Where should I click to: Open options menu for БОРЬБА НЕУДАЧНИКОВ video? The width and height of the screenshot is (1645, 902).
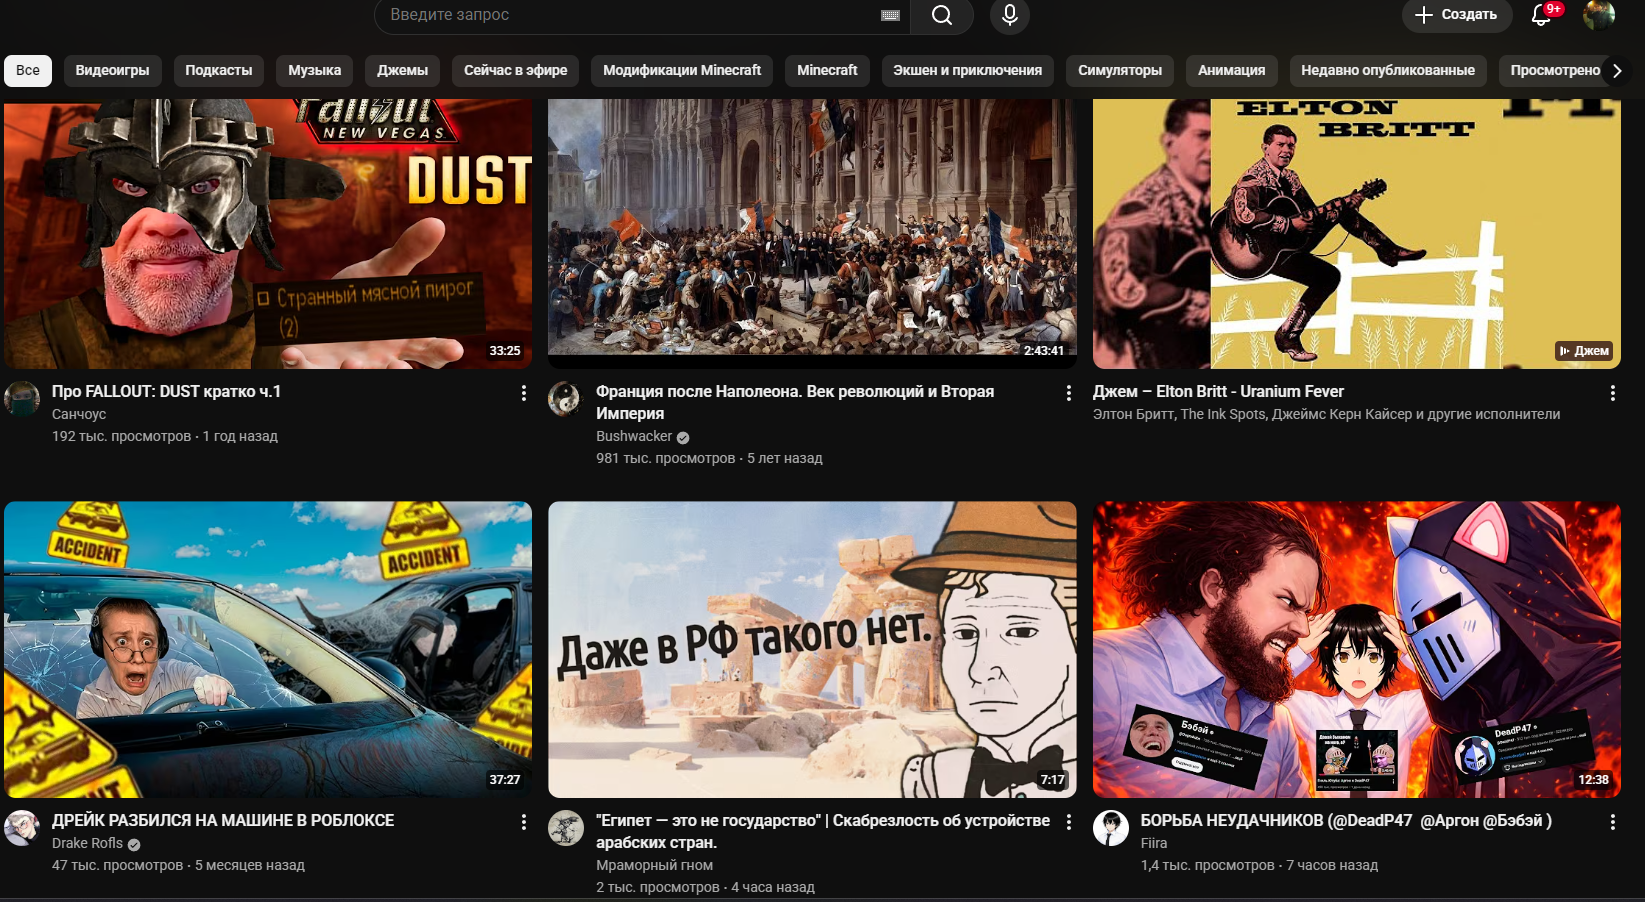tap(1612, 822)
